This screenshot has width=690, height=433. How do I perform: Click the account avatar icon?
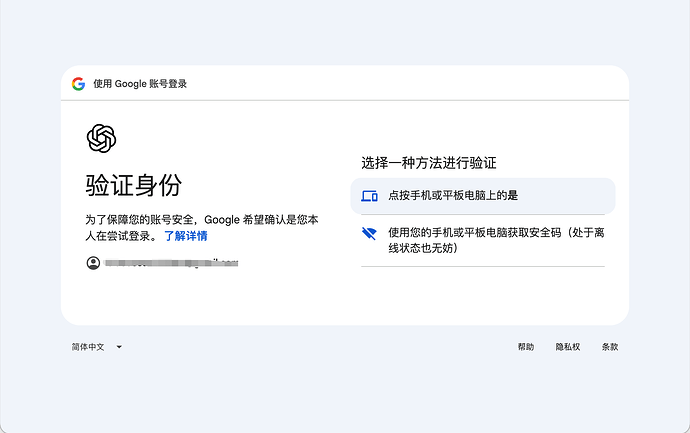93,263
